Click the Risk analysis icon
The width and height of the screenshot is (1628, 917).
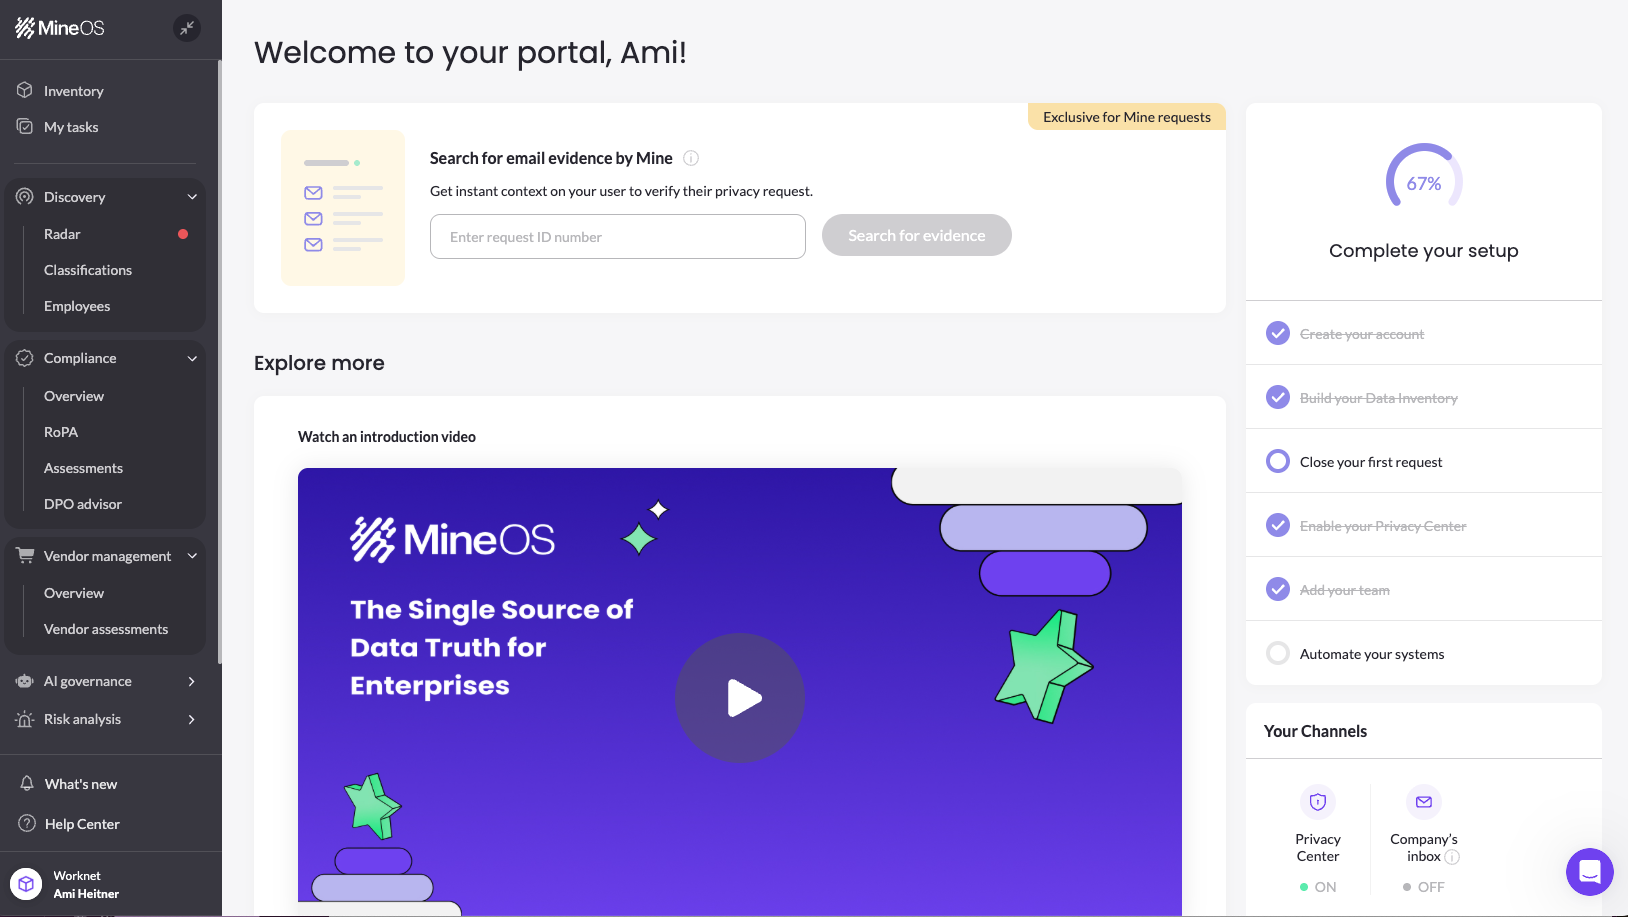(x=25, y=719)
